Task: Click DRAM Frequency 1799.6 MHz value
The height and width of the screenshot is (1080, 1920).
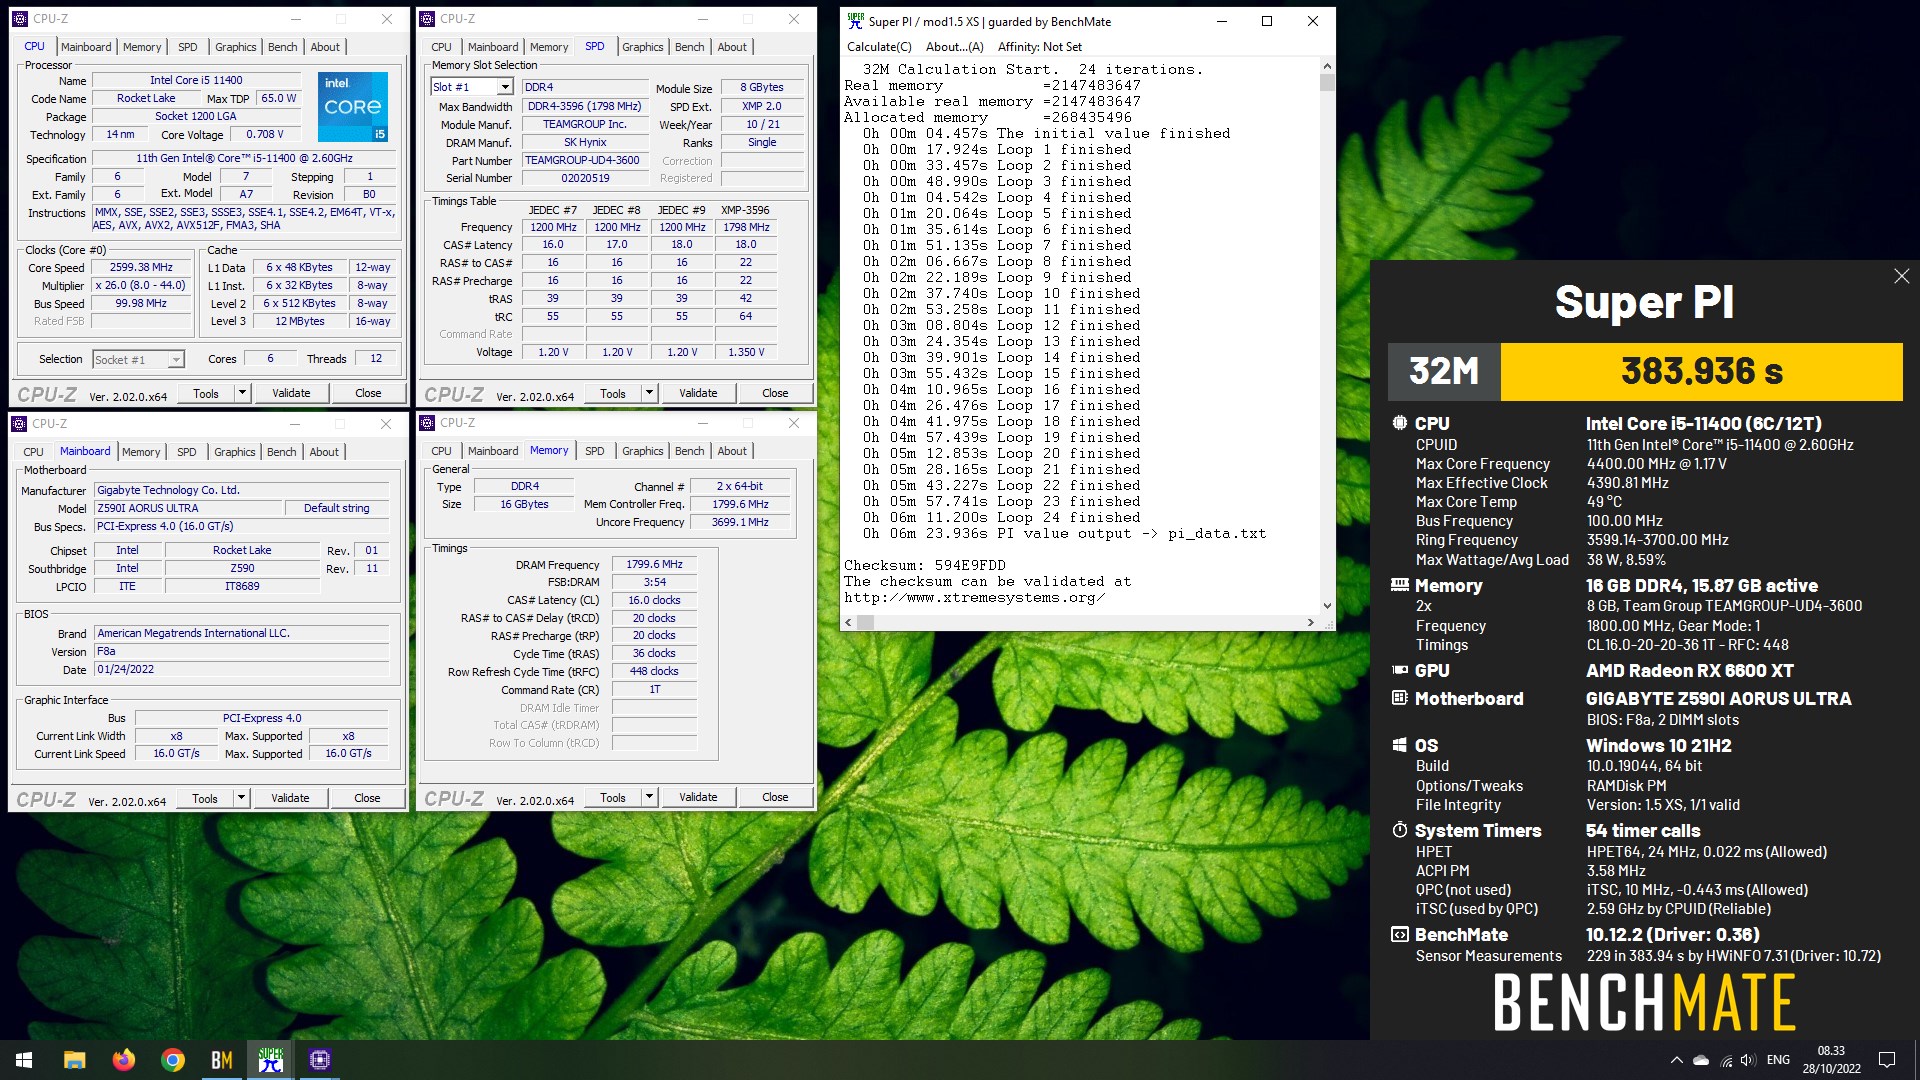Action: (654, 564)
